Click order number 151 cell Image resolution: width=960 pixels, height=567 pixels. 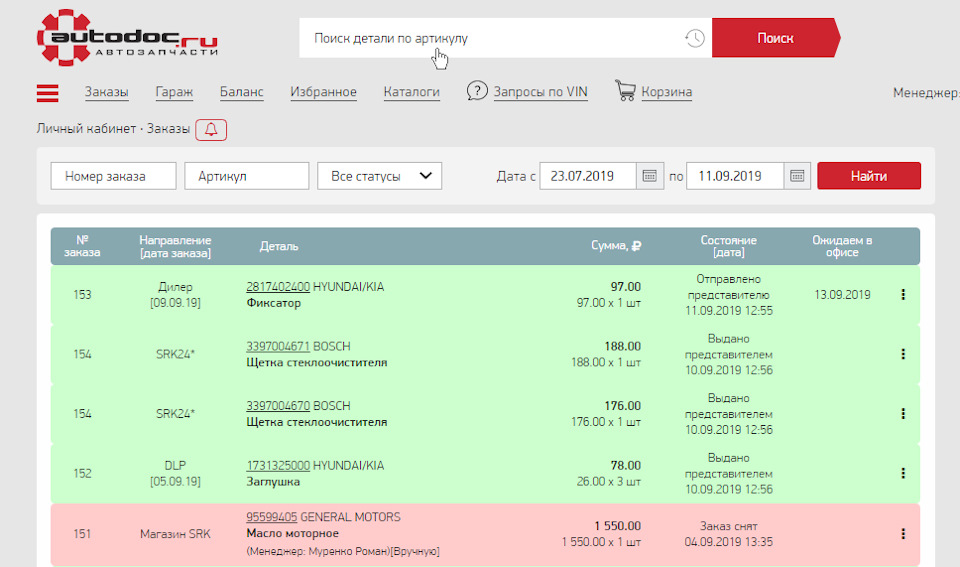pos(82,534)
